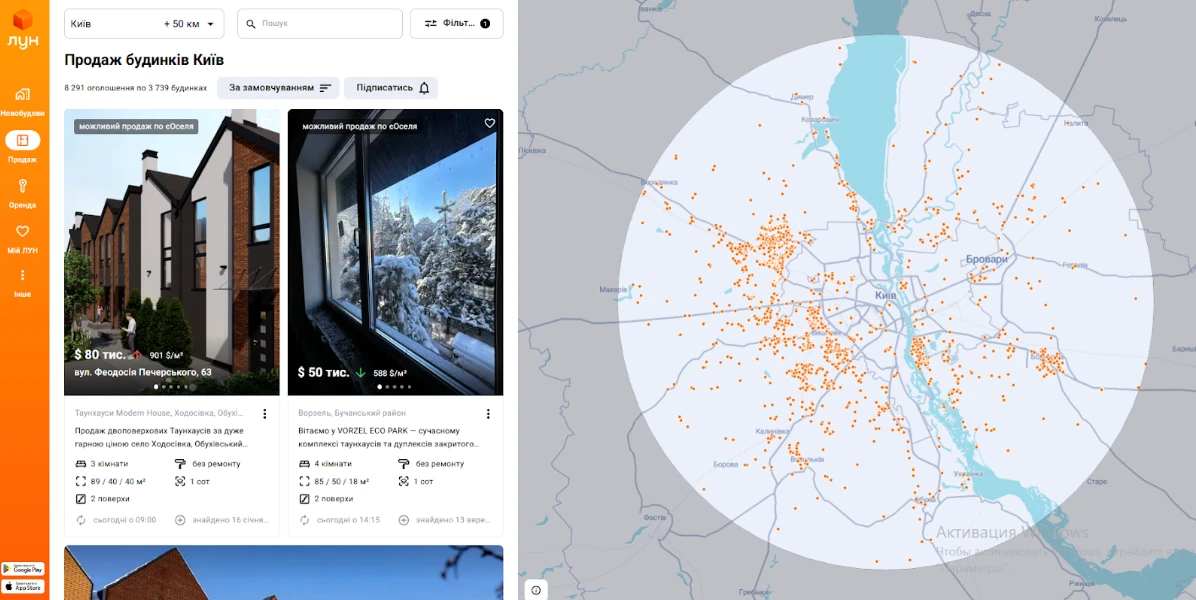Open more options for Ворзель listing
The height and width of the screenshot is (600, 1196).
pos(488,414)
